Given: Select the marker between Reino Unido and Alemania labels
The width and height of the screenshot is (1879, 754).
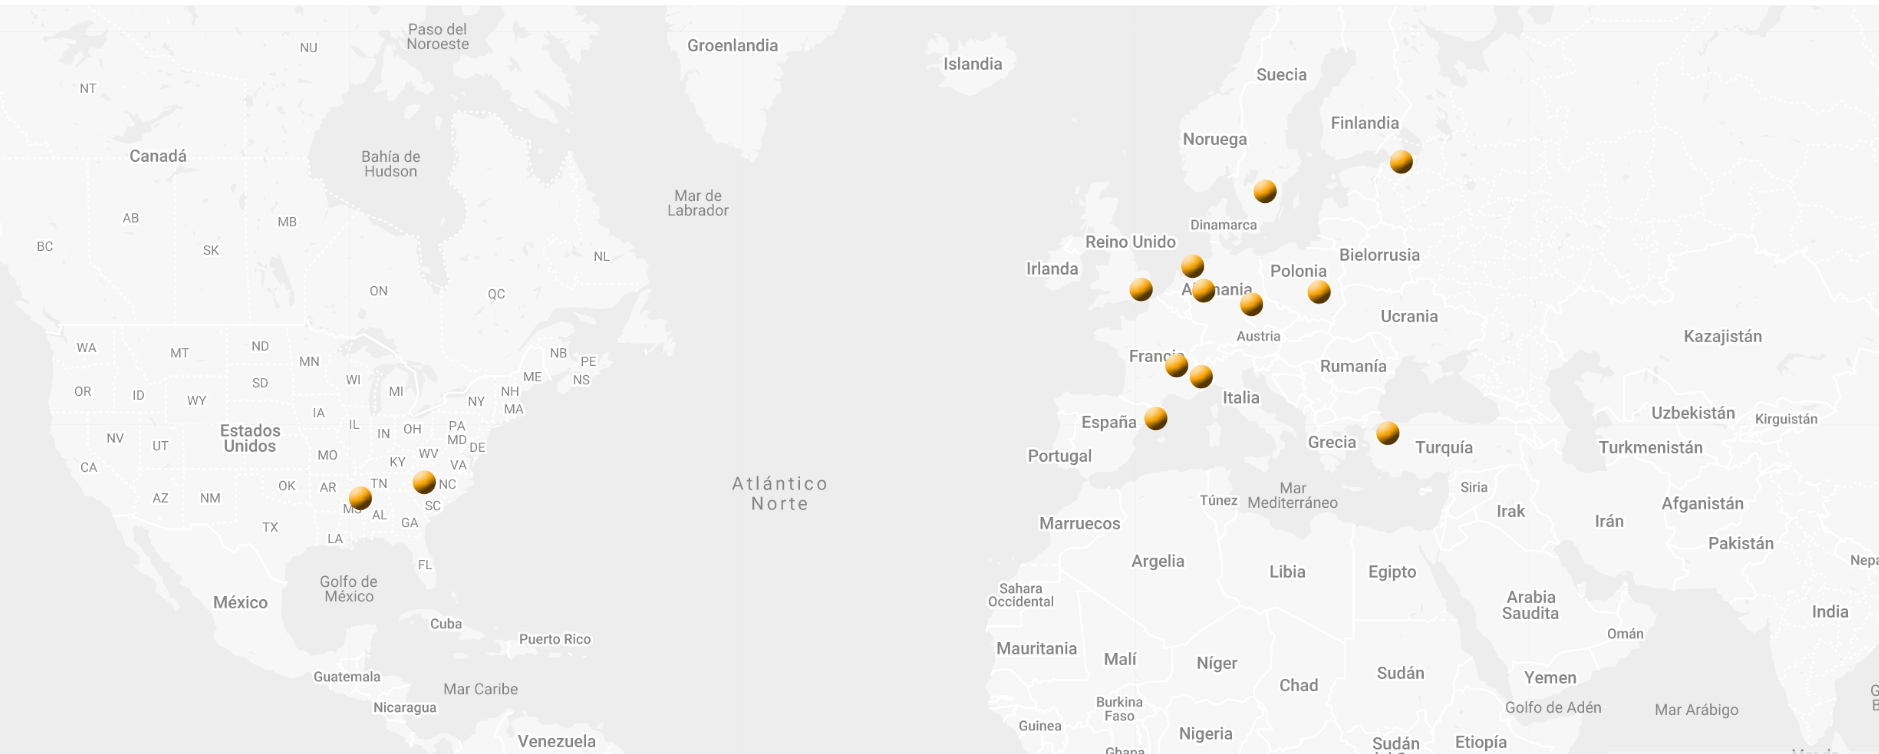Looking at the screenshot, I should tap(1192, 266).
